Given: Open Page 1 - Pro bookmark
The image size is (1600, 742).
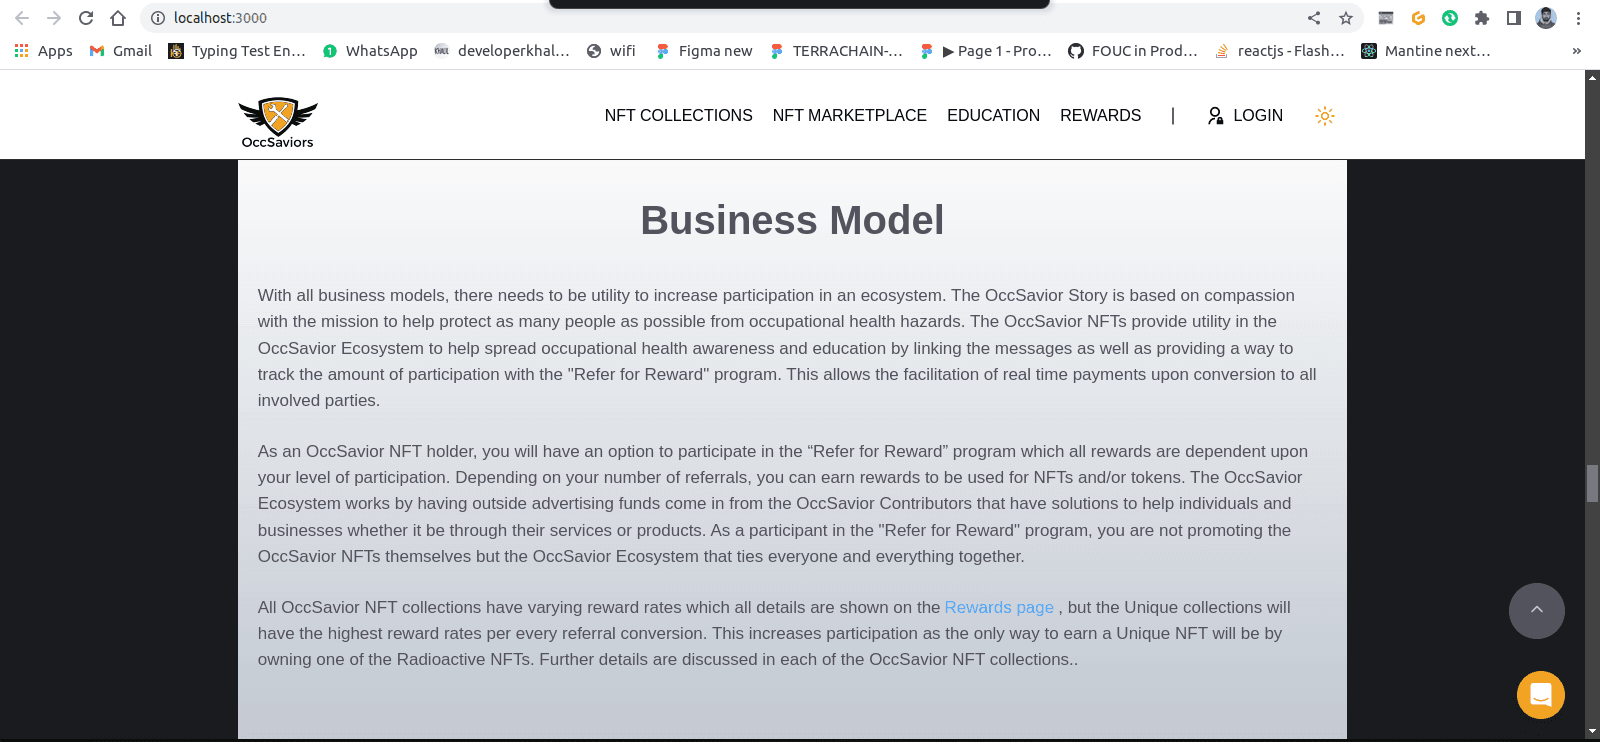Looking at the screenshot, I should coord(986,51).
